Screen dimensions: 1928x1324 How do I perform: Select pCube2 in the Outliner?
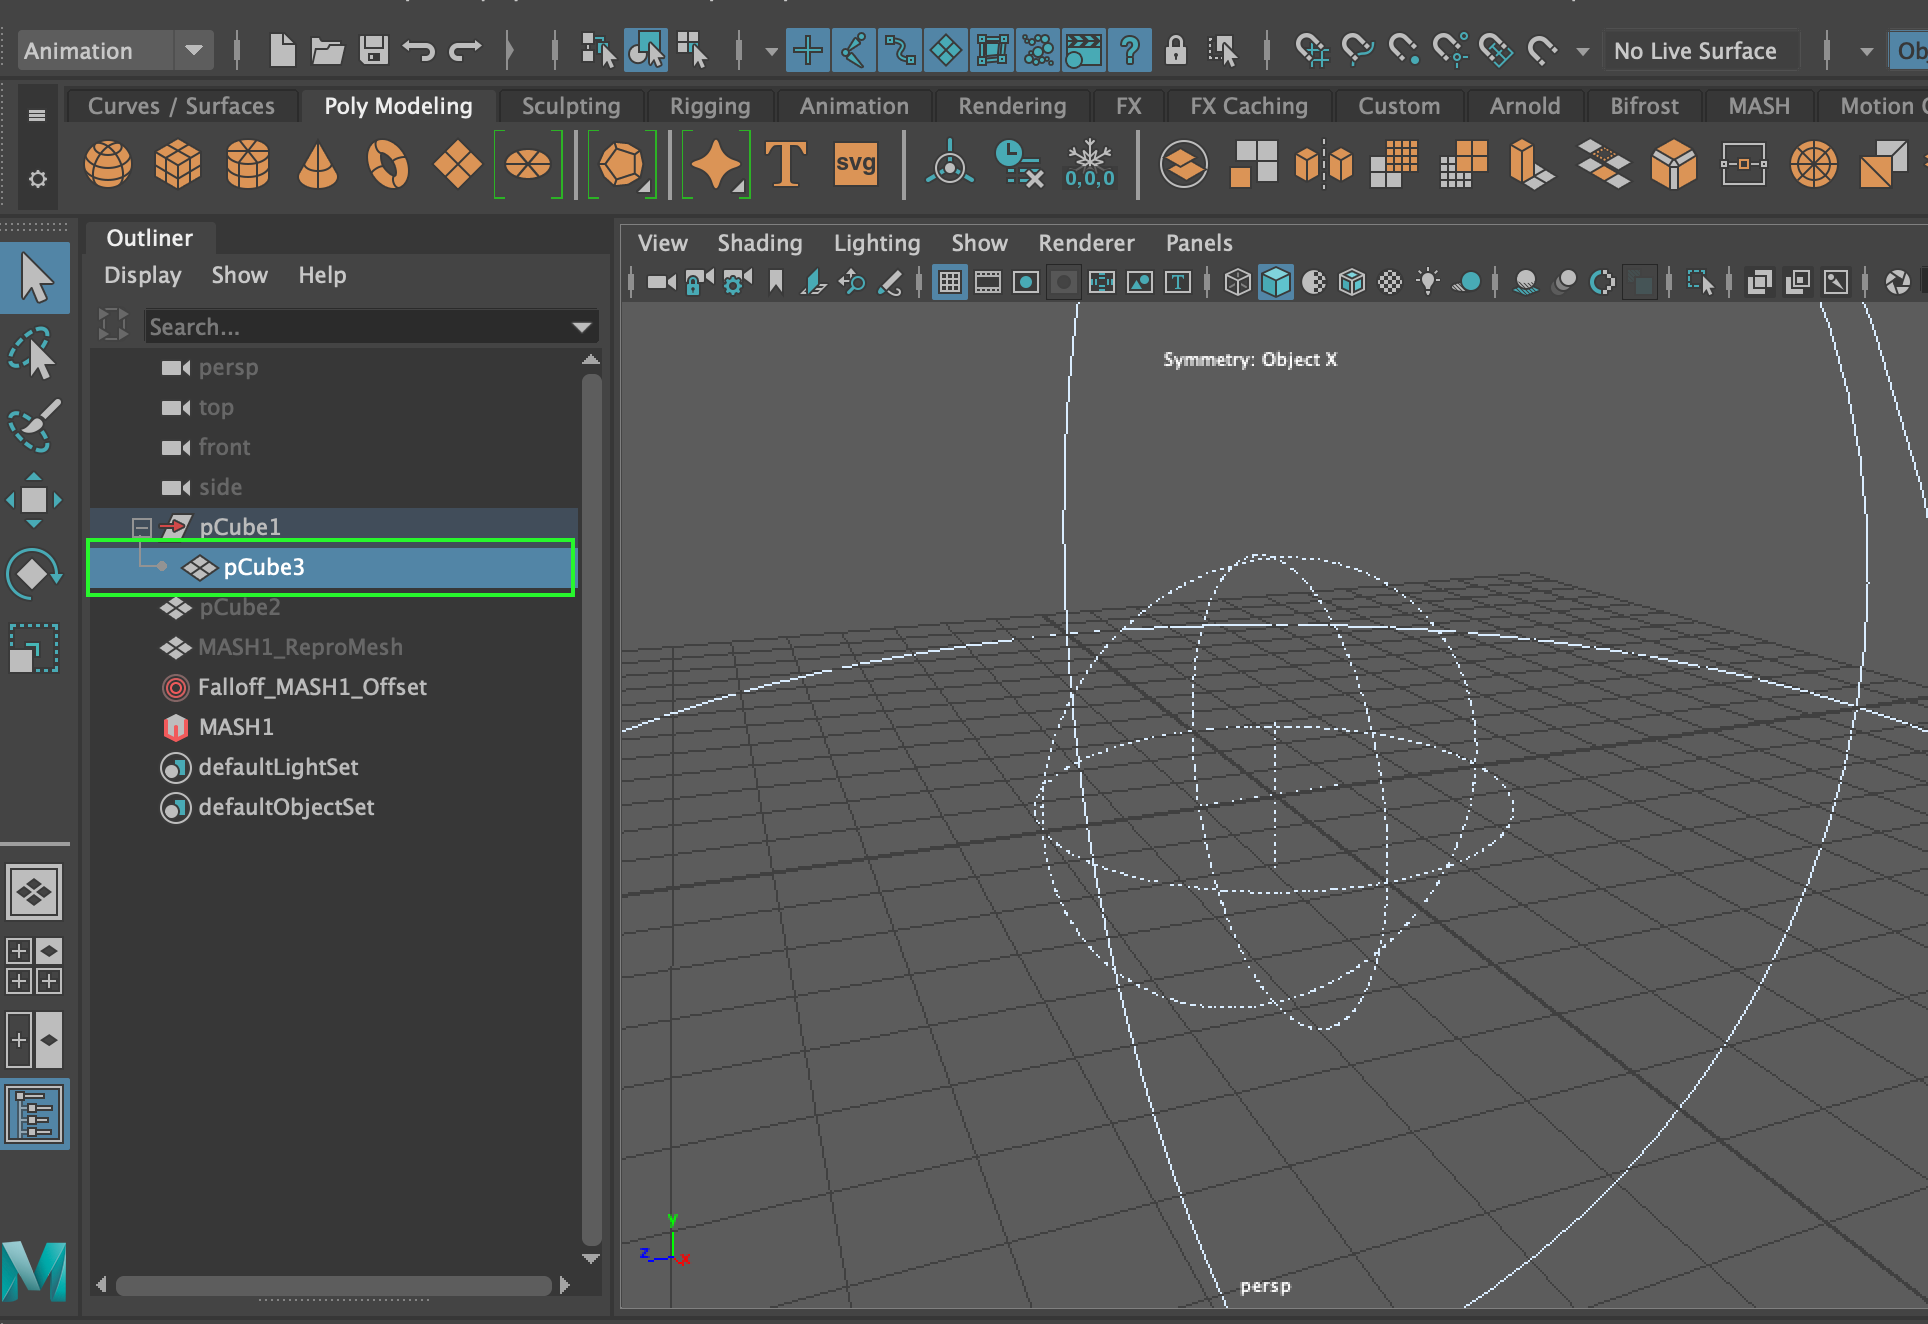click(240, 607)
